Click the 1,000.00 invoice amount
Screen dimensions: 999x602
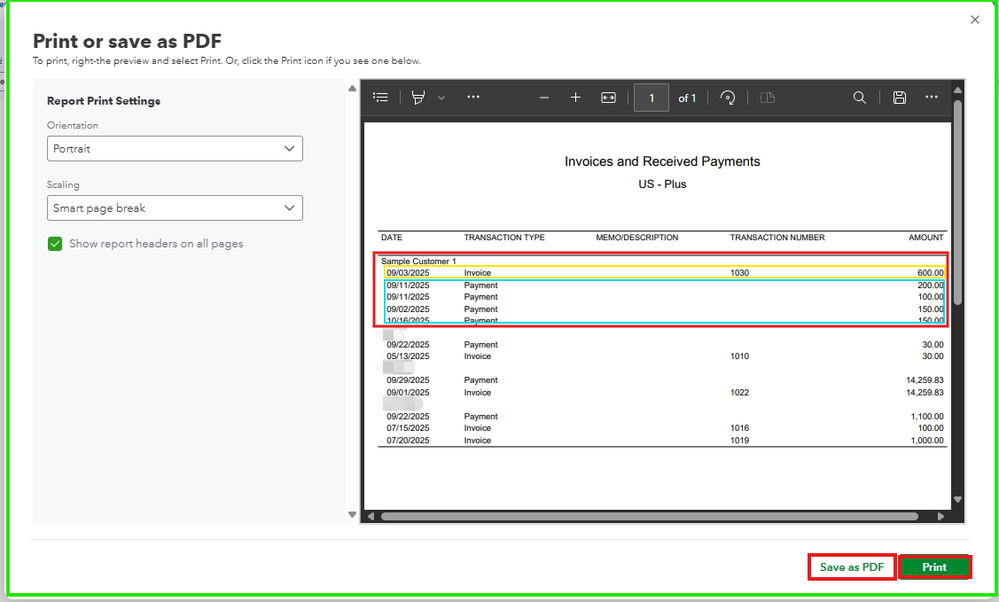(x=927, y=440)
